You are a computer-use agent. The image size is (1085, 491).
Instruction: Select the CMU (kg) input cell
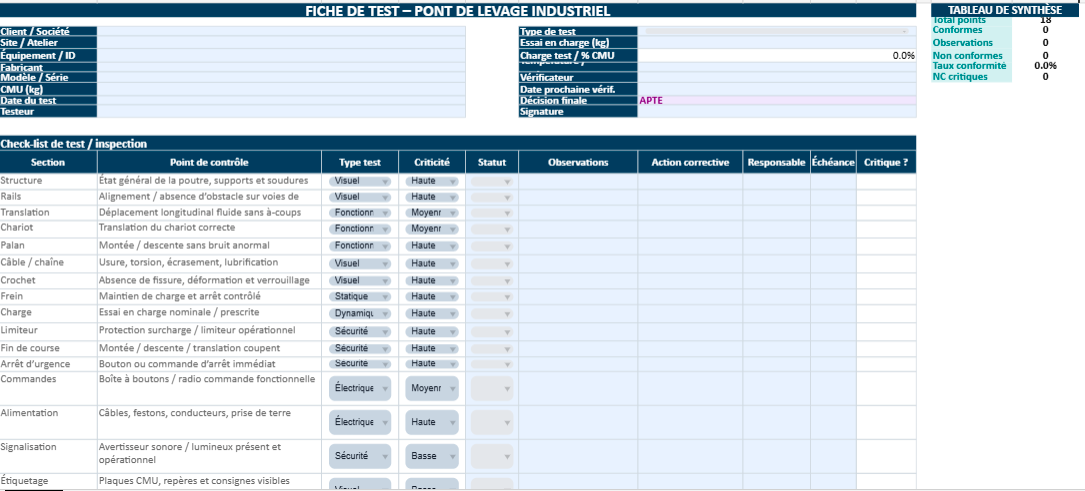281,89
